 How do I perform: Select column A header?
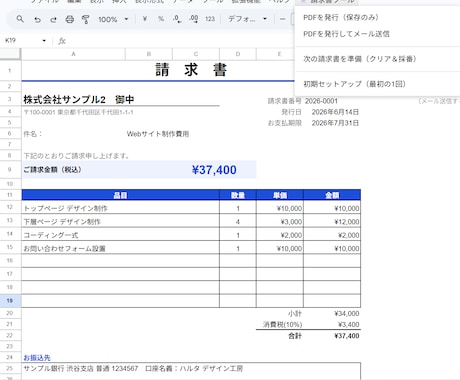pyautogui.click(x=73, y=54)
